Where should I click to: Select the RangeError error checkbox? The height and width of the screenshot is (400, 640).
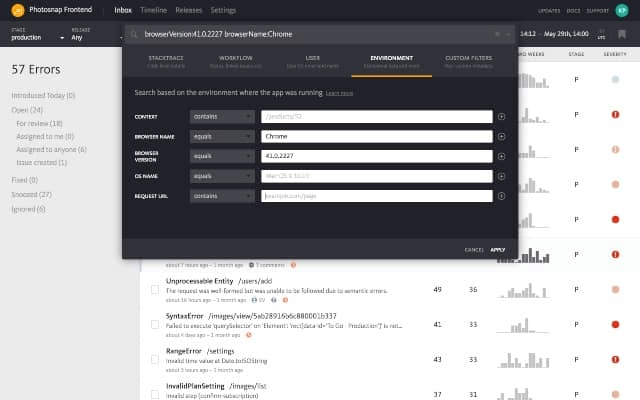click(155, 360)
